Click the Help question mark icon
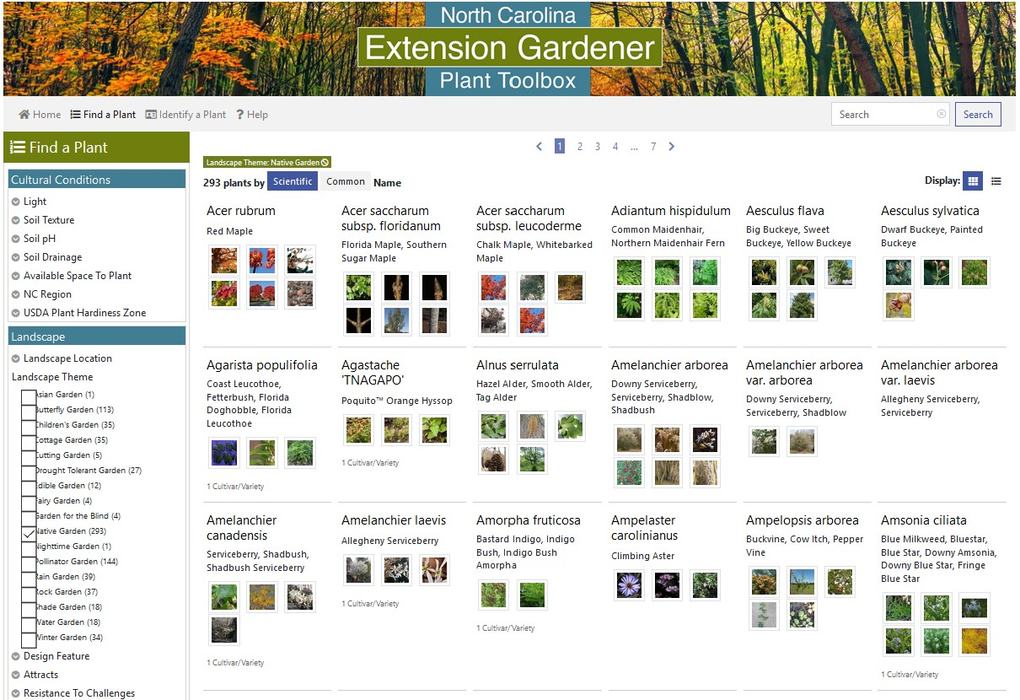The image size is (1020, 700). pos(240,114)
